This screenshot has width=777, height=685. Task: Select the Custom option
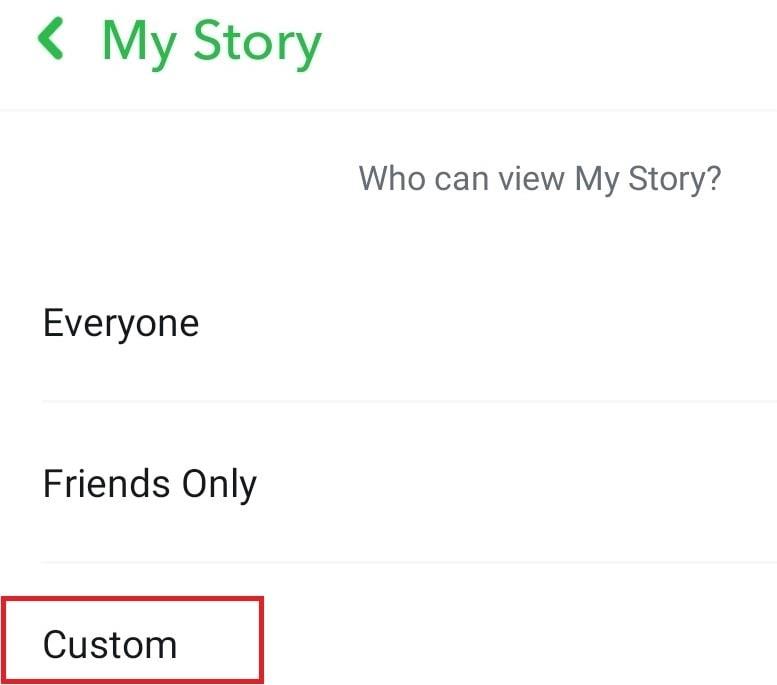(110, 644)
